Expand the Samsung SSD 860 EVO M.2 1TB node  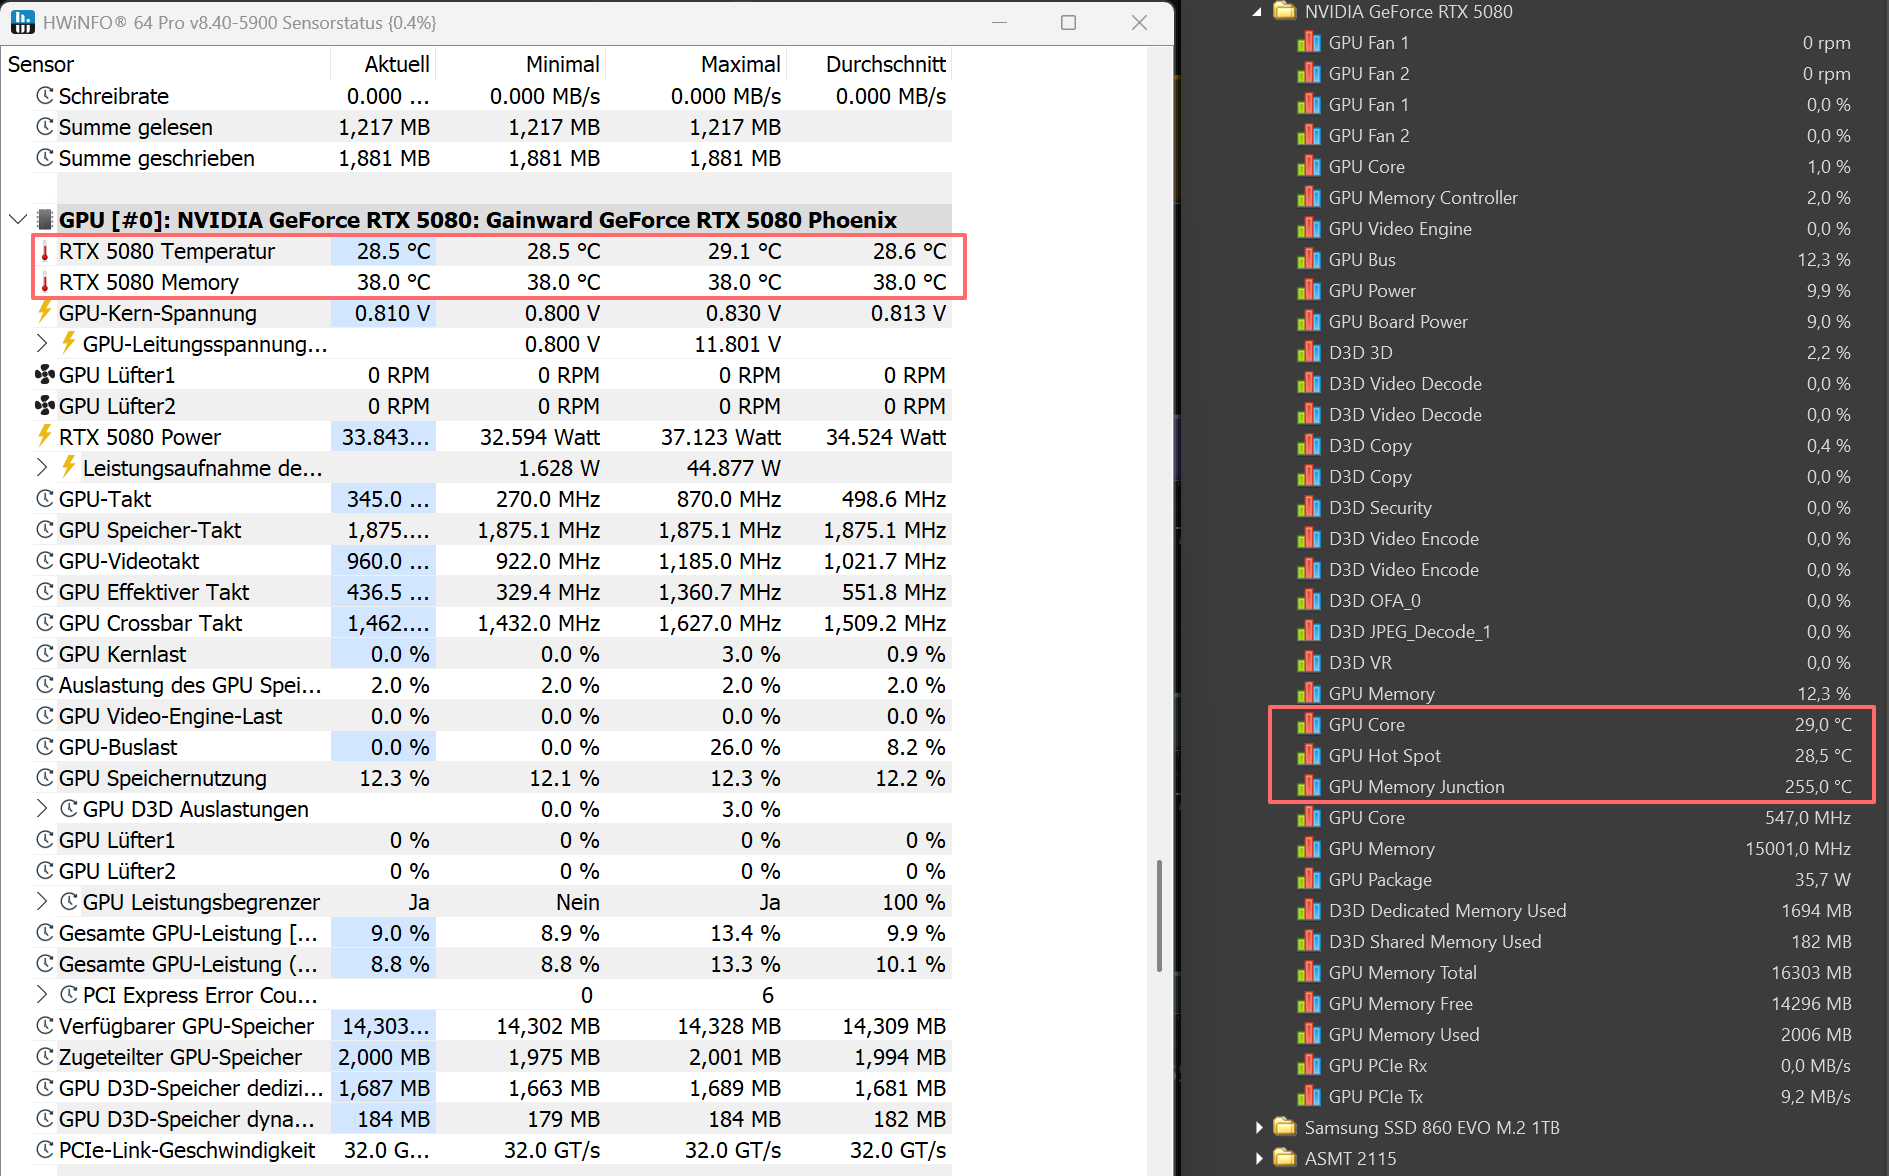pyautogui.click(x=1259, y=1128)
